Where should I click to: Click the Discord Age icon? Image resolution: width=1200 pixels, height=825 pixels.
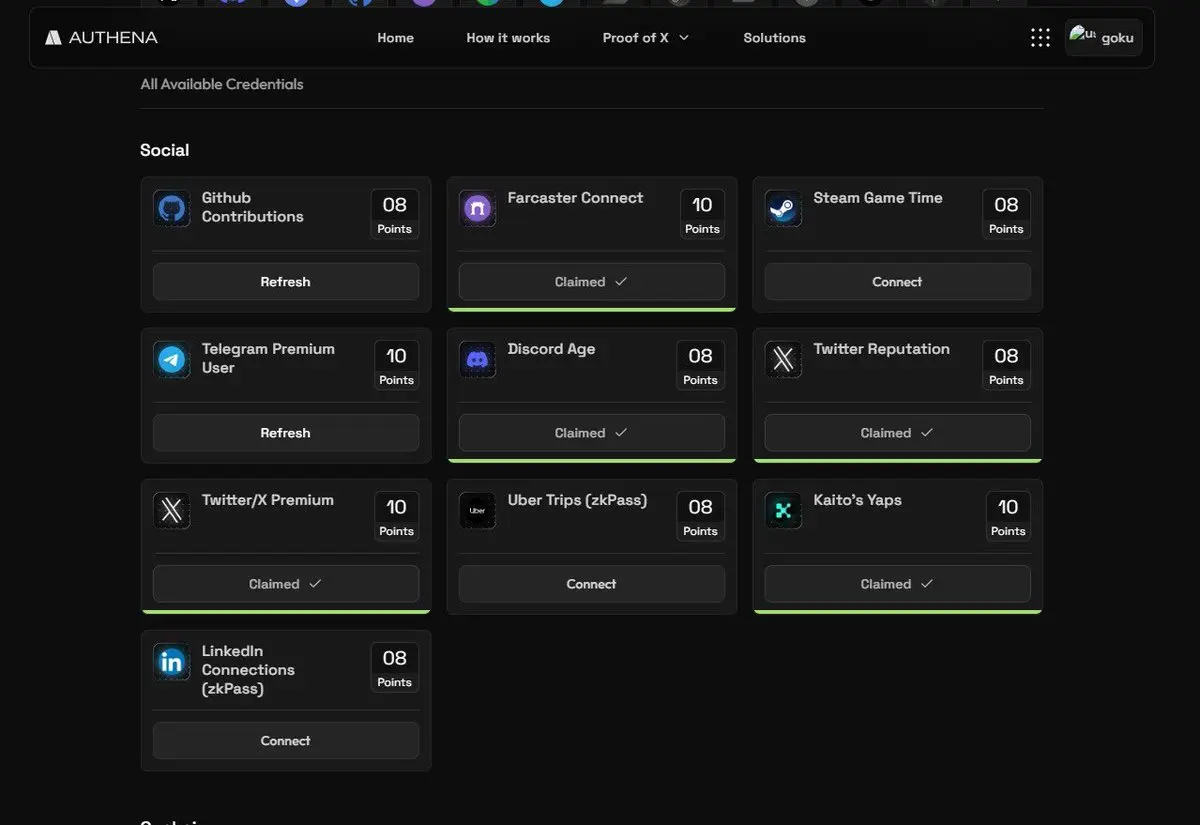click(x=478, y=359)
